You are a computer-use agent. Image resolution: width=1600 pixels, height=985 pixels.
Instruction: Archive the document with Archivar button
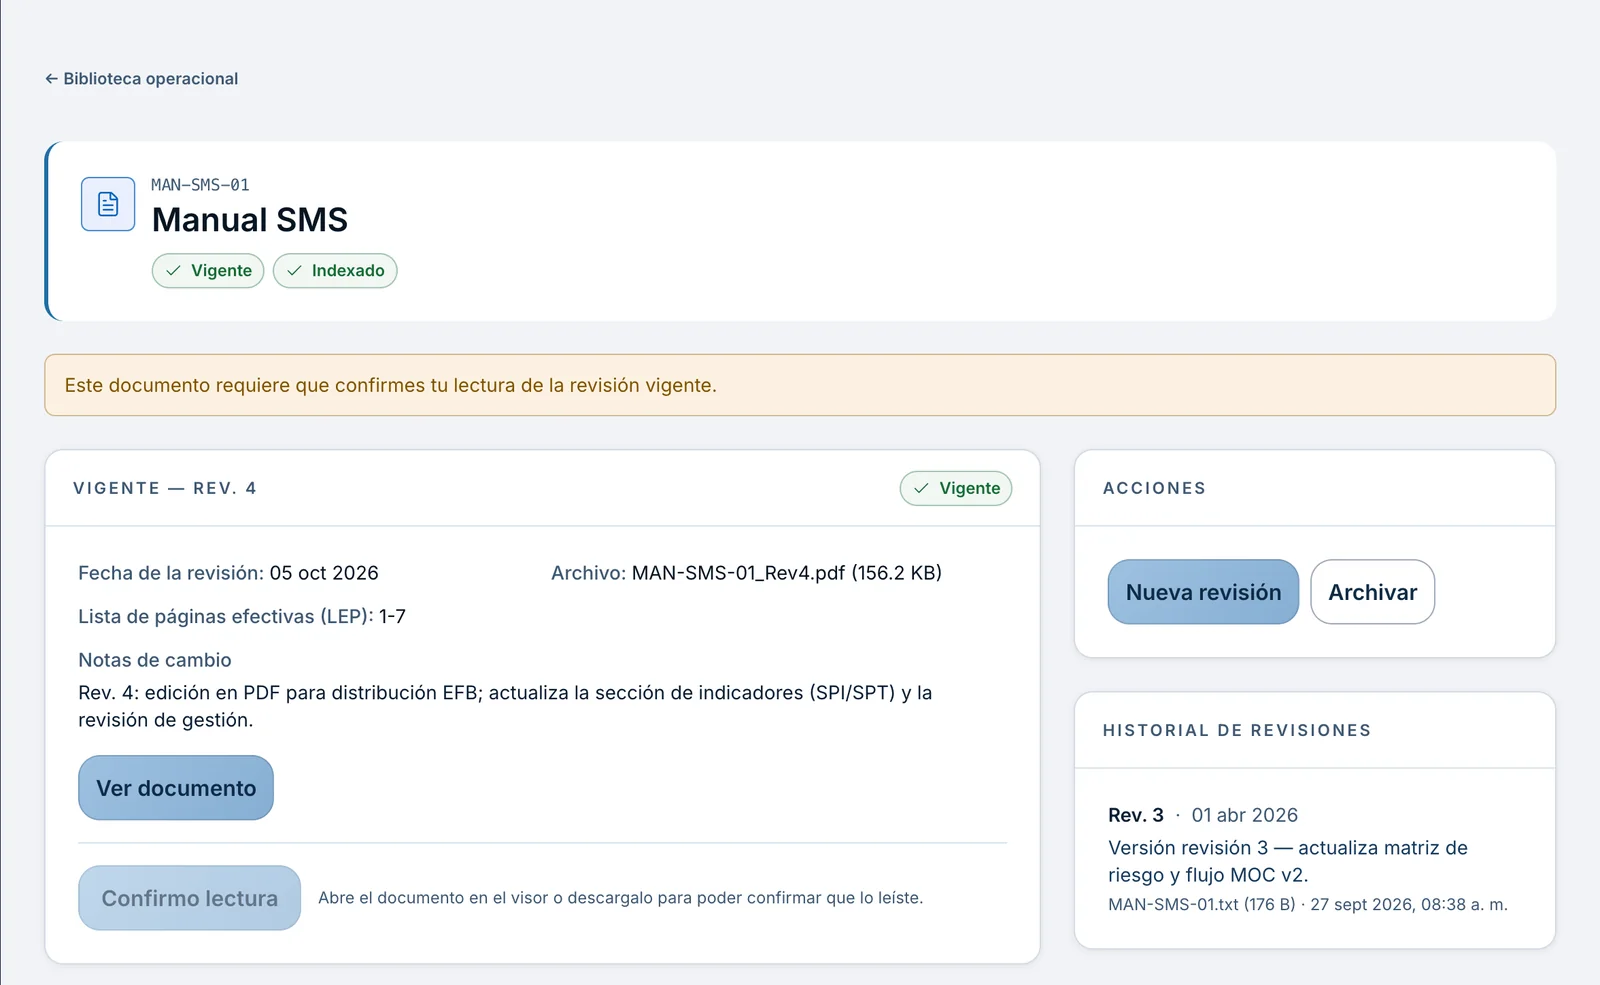(x=1372, y=592)
